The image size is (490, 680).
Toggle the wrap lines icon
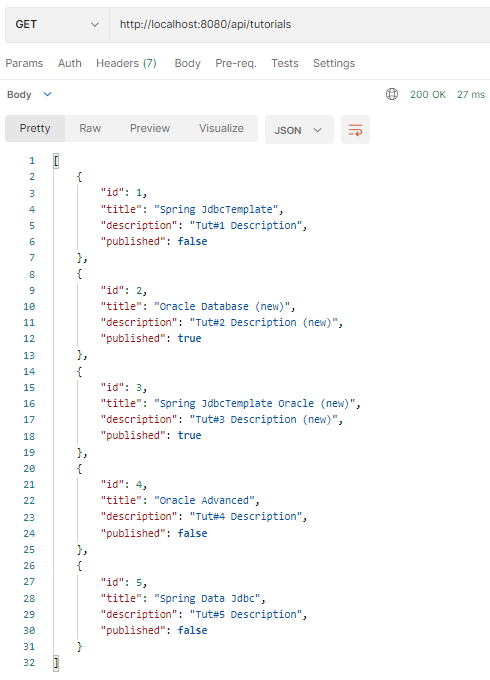click(x=355, y=130)
